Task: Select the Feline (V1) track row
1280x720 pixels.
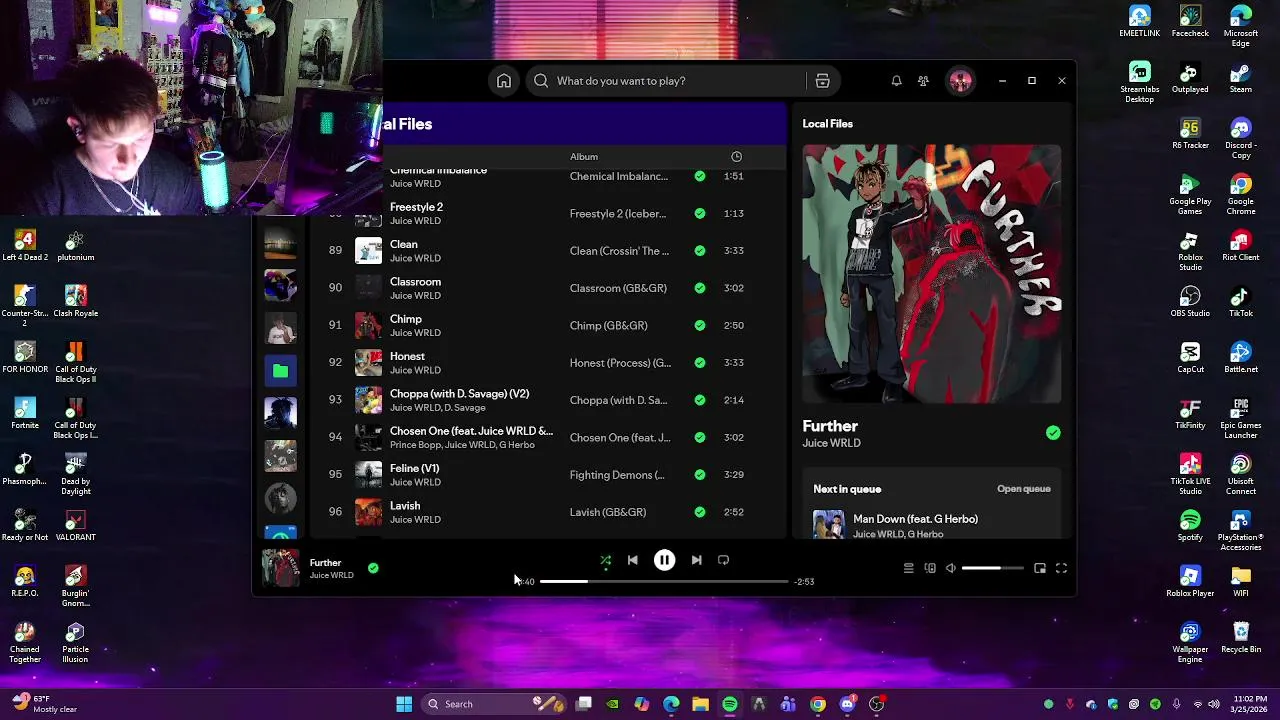Action: pos(547,475)
